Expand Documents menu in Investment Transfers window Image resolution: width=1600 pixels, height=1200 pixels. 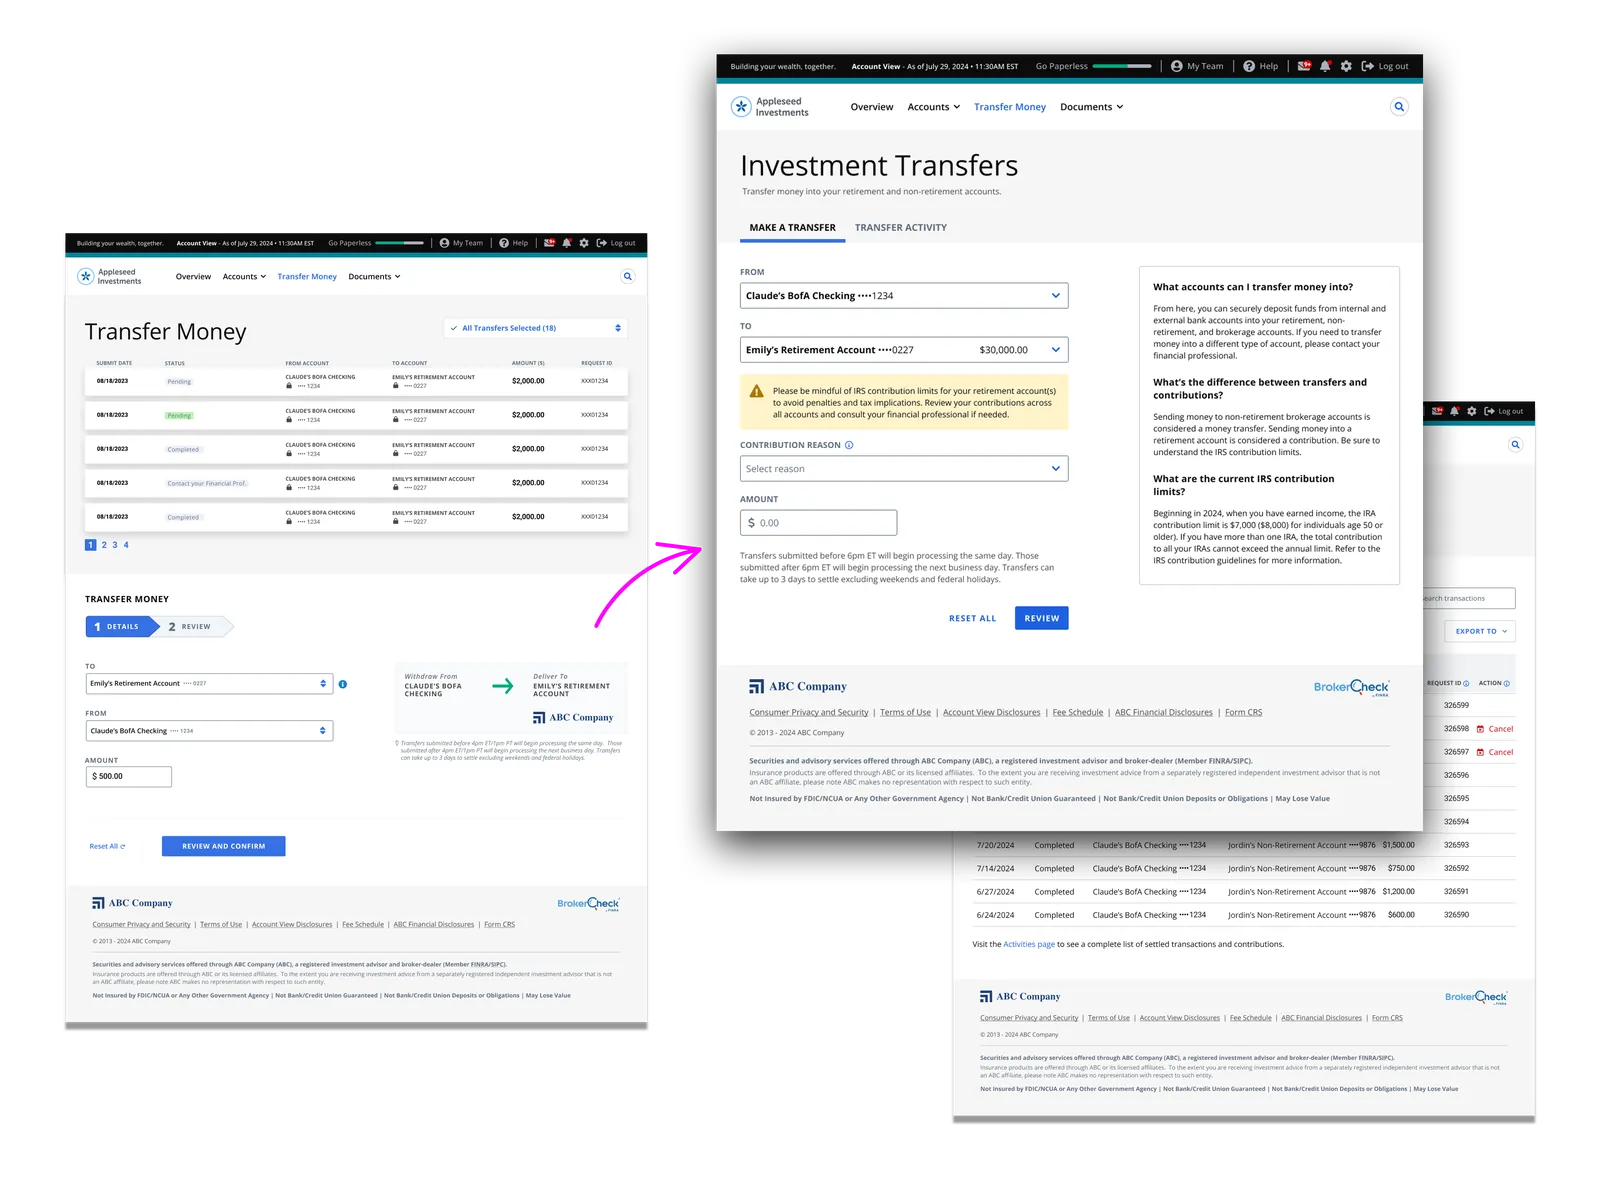(x=1091, y=107)
